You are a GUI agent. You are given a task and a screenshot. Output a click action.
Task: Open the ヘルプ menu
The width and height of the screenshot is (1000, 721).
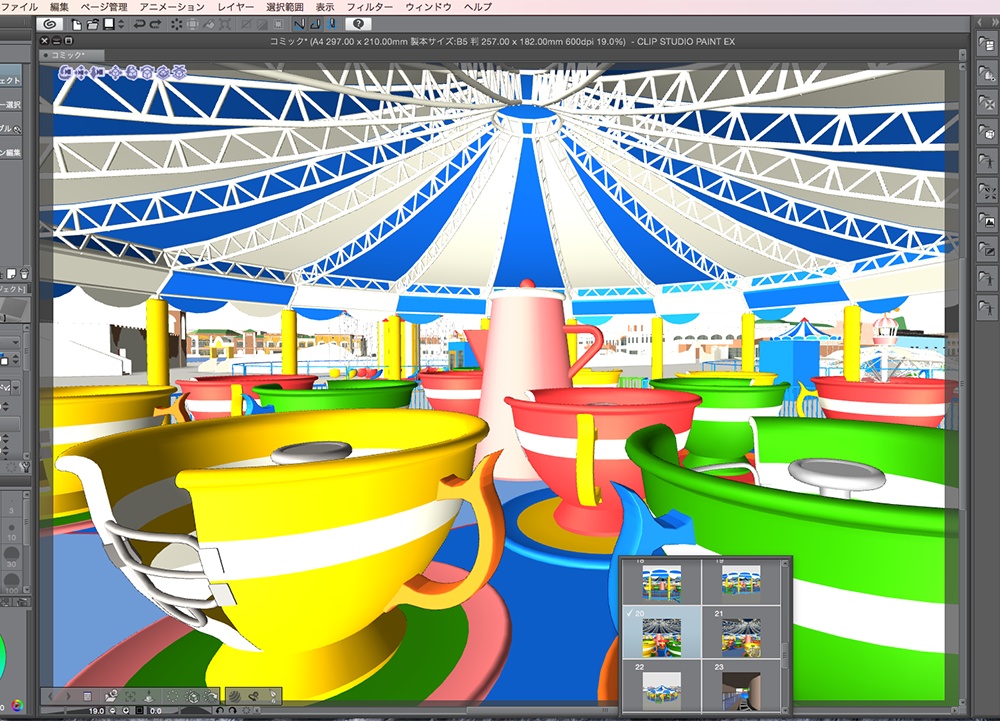click(x=478, y=7)
